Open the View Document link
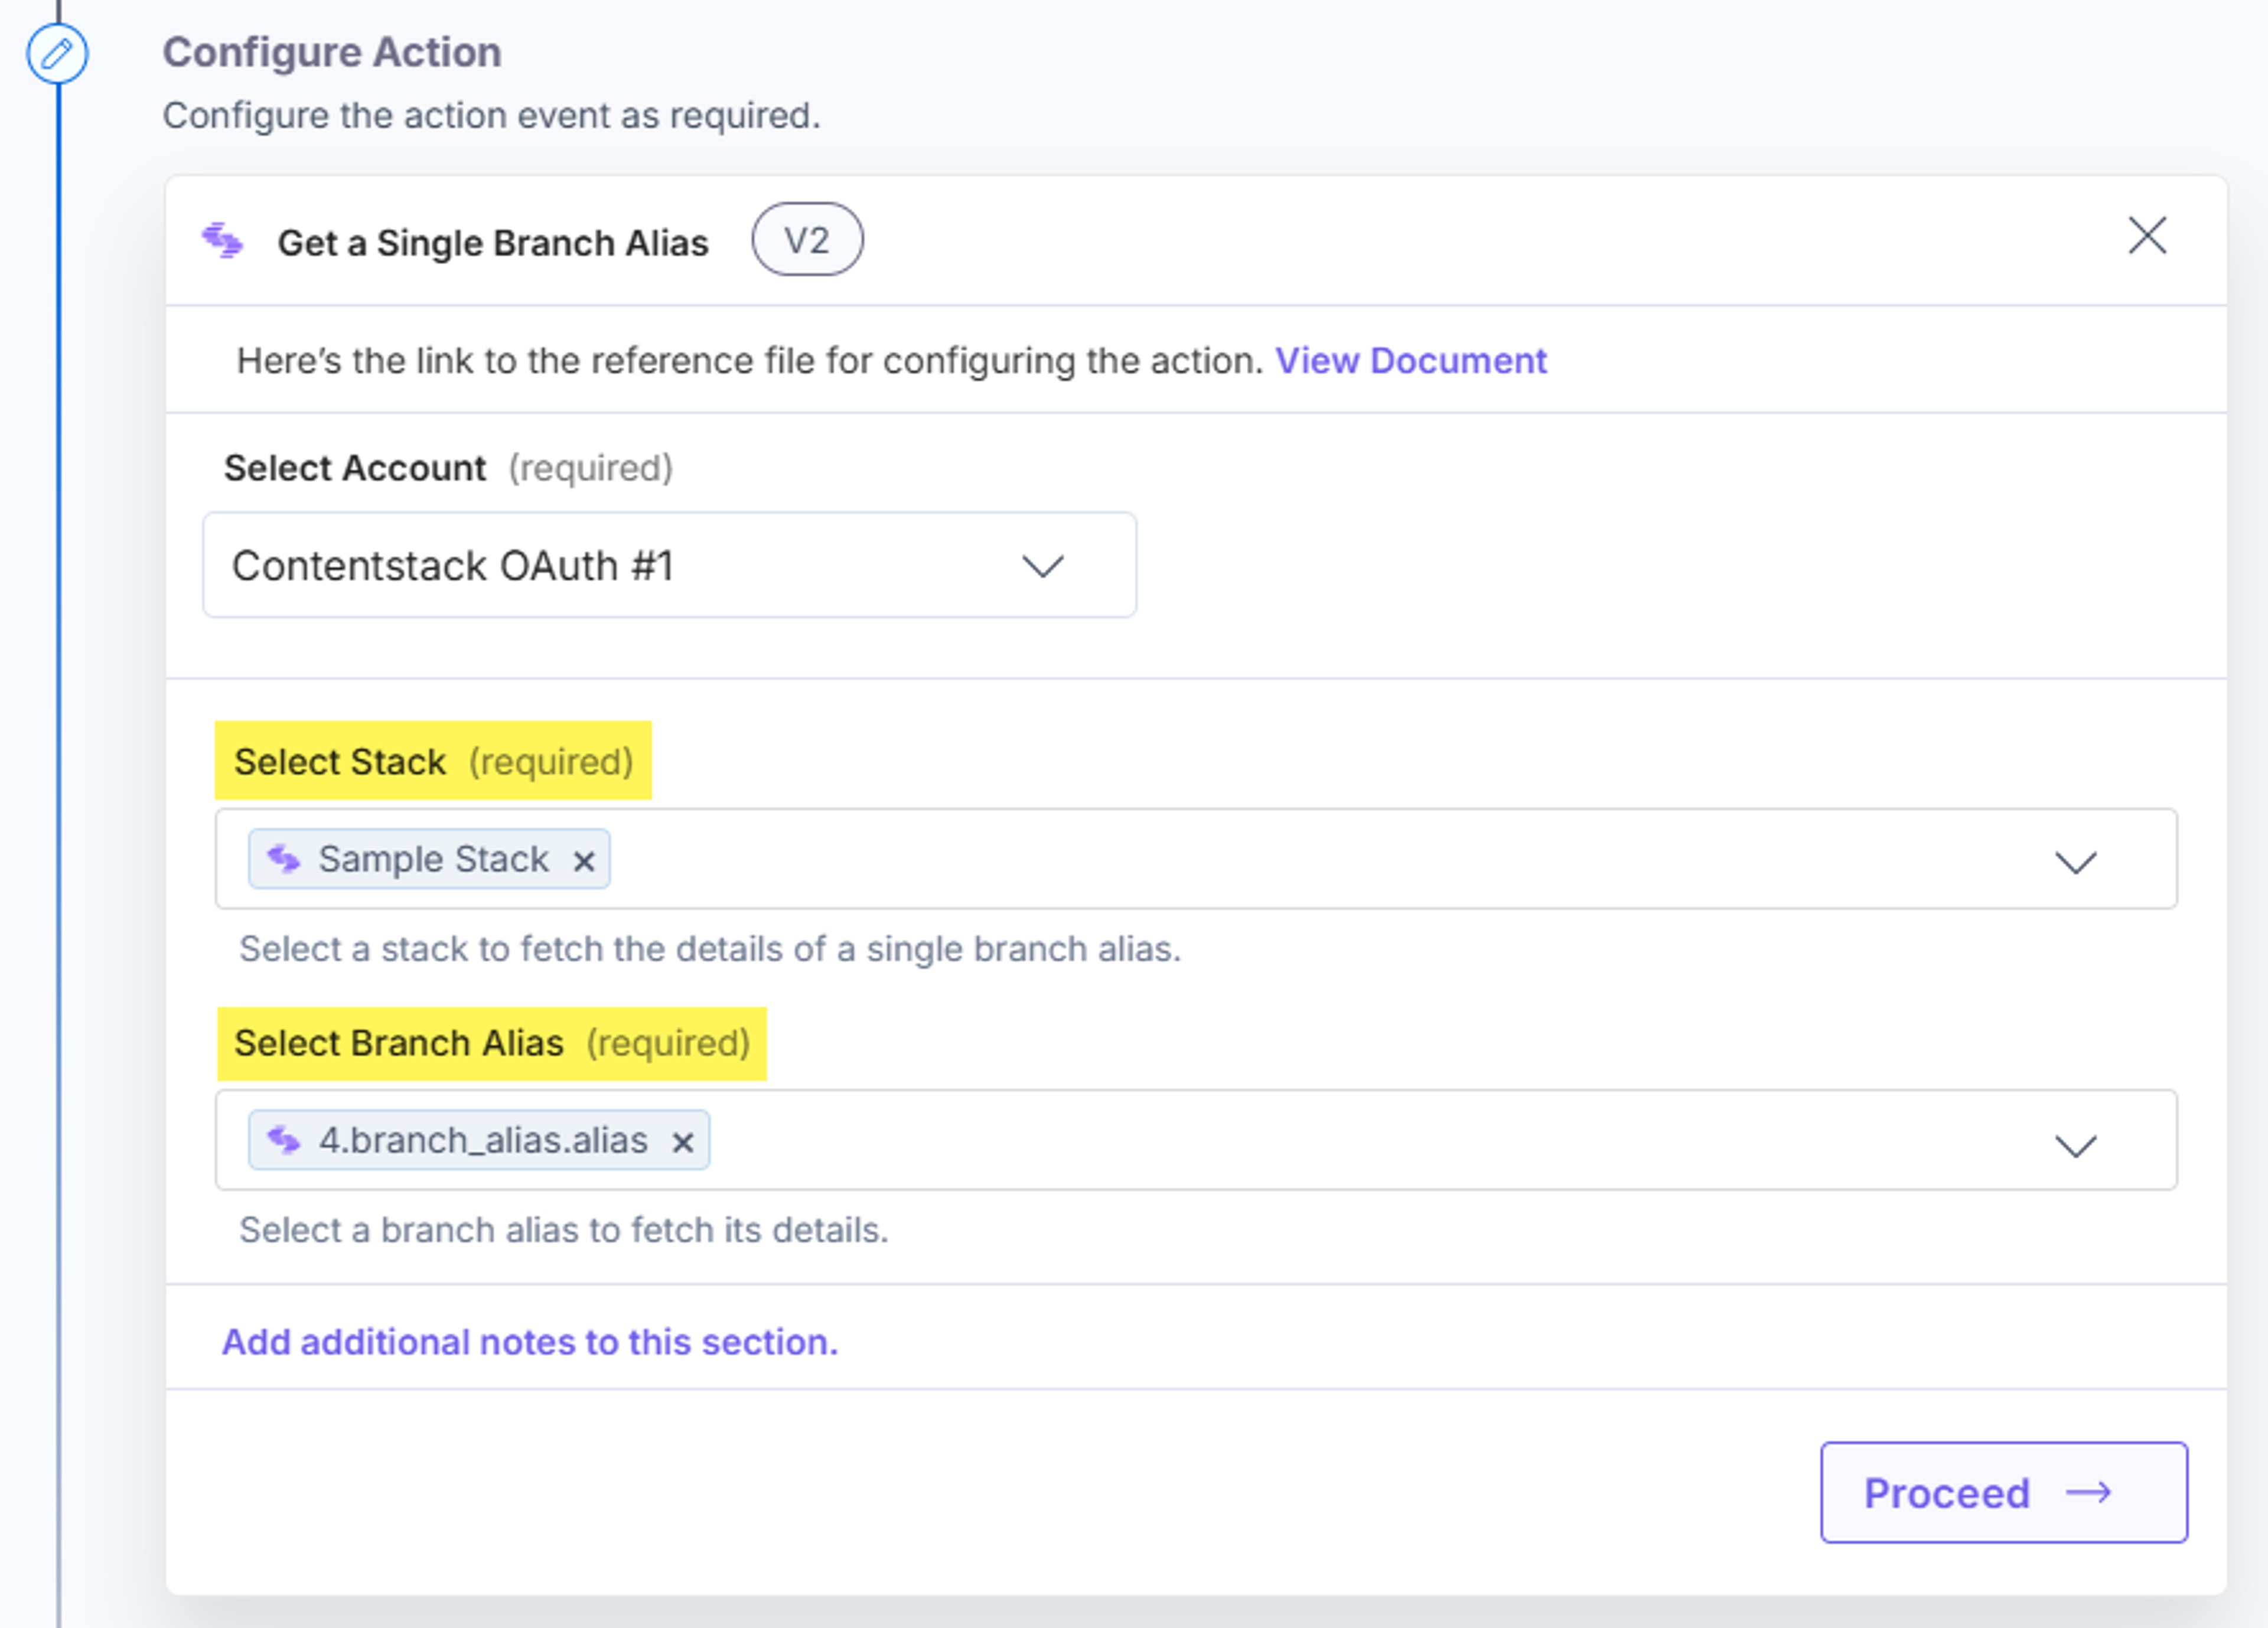 pyautogui.click(x=1410, y=360)
